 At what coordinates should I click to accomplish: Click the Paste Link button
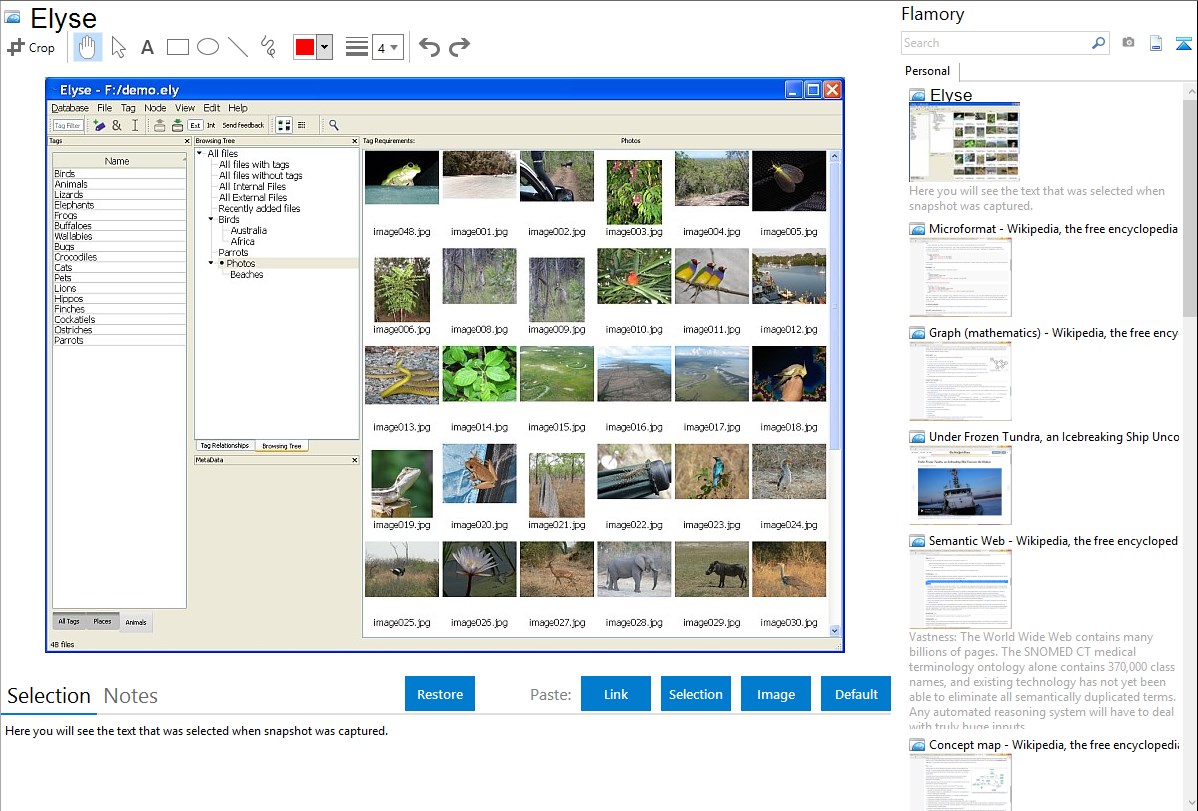pos(616,694)
